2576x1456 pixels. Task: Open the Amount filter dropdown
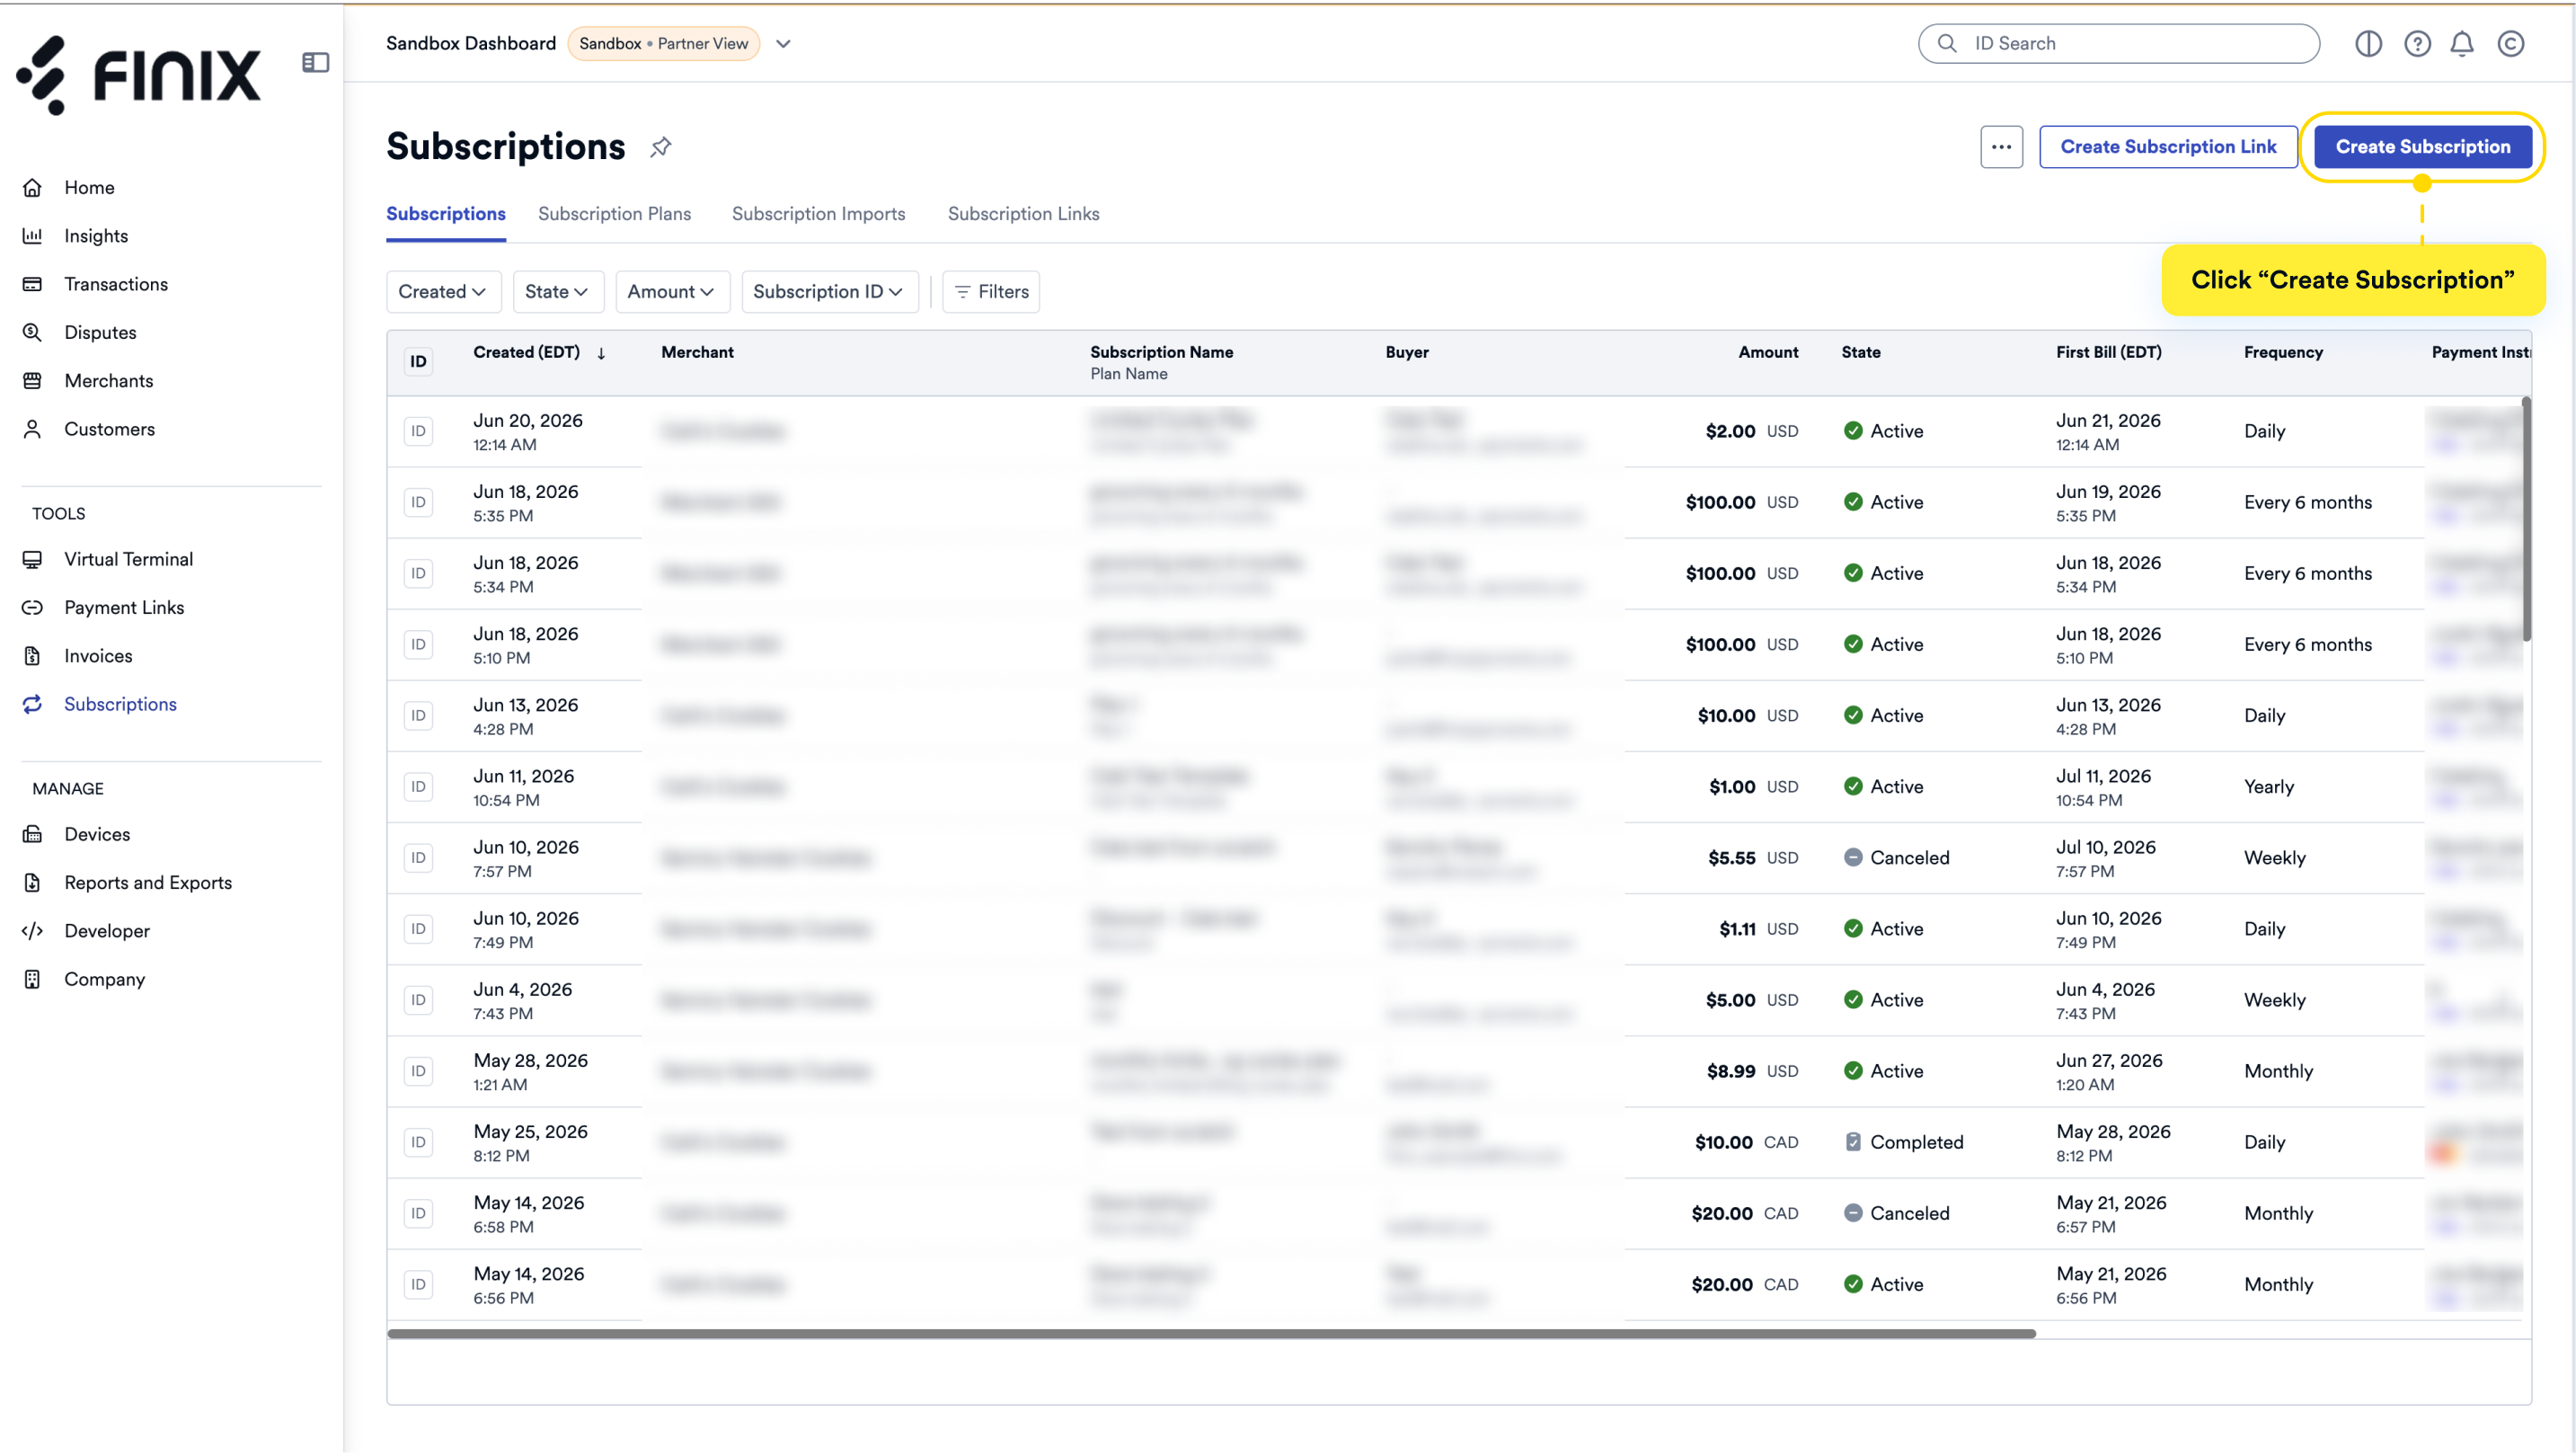(671, 291)
